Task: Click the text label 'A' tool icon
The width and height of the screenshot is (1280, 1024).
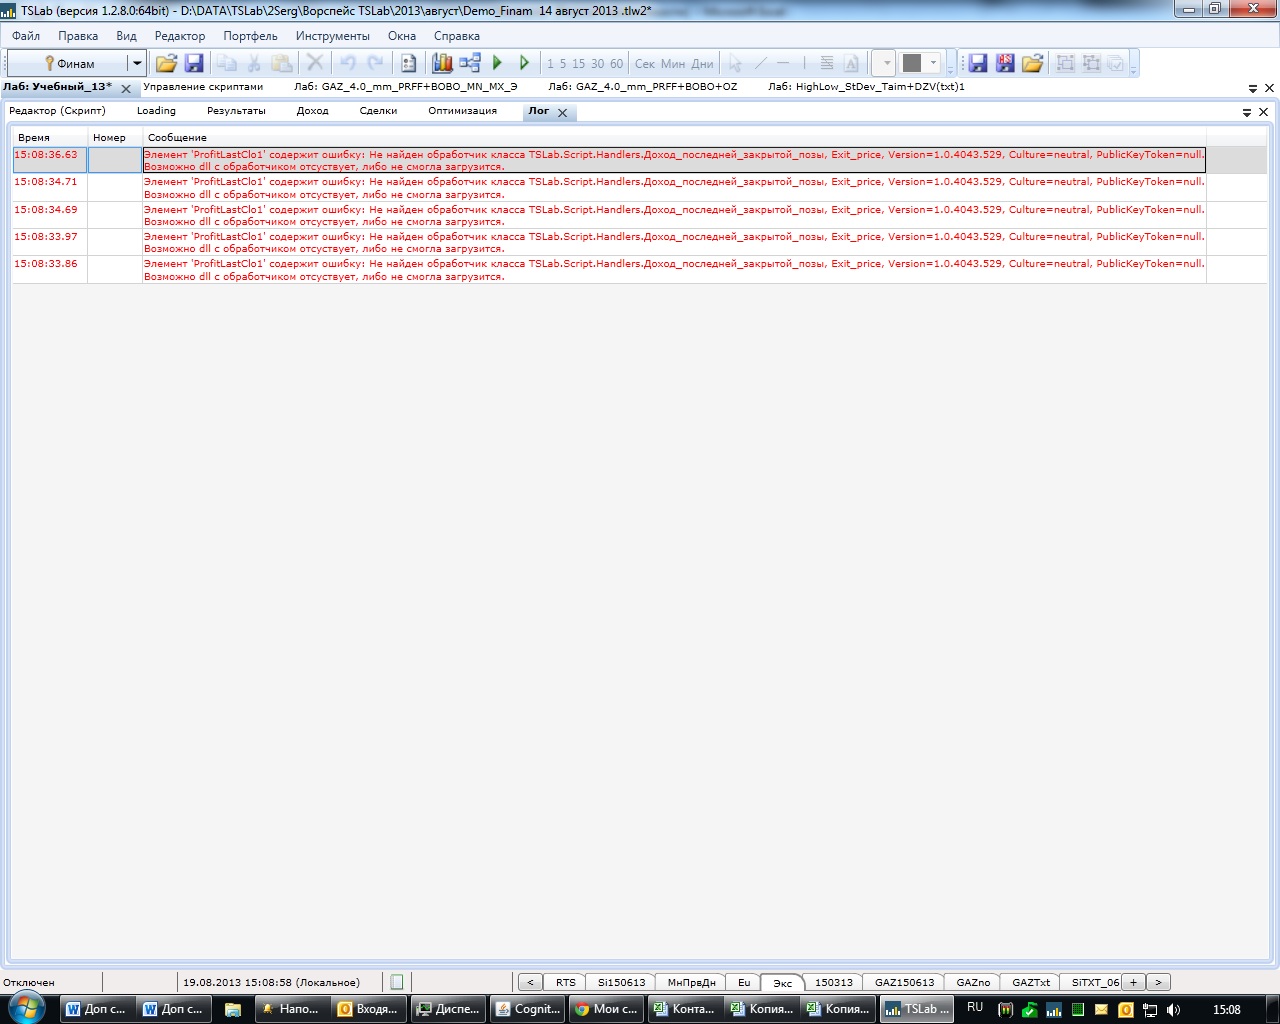Action: [851, 63]
